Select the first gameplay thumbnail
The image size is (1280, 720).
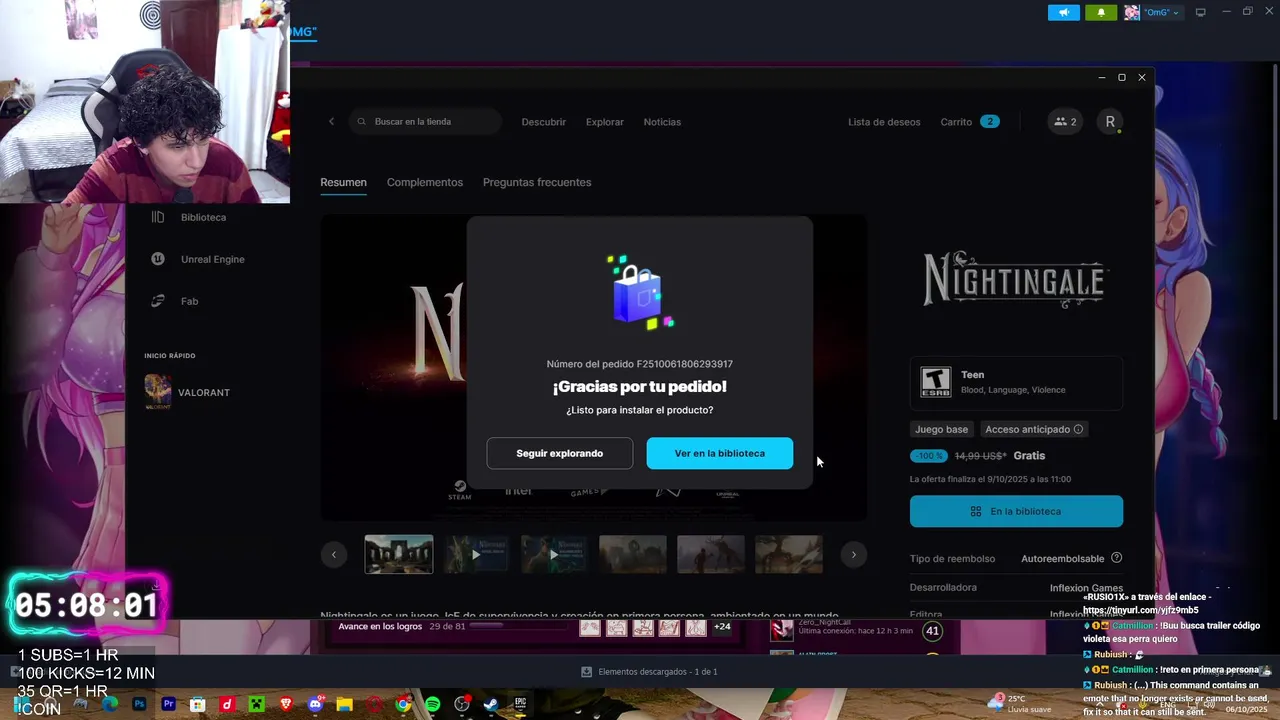pos(399,554)
